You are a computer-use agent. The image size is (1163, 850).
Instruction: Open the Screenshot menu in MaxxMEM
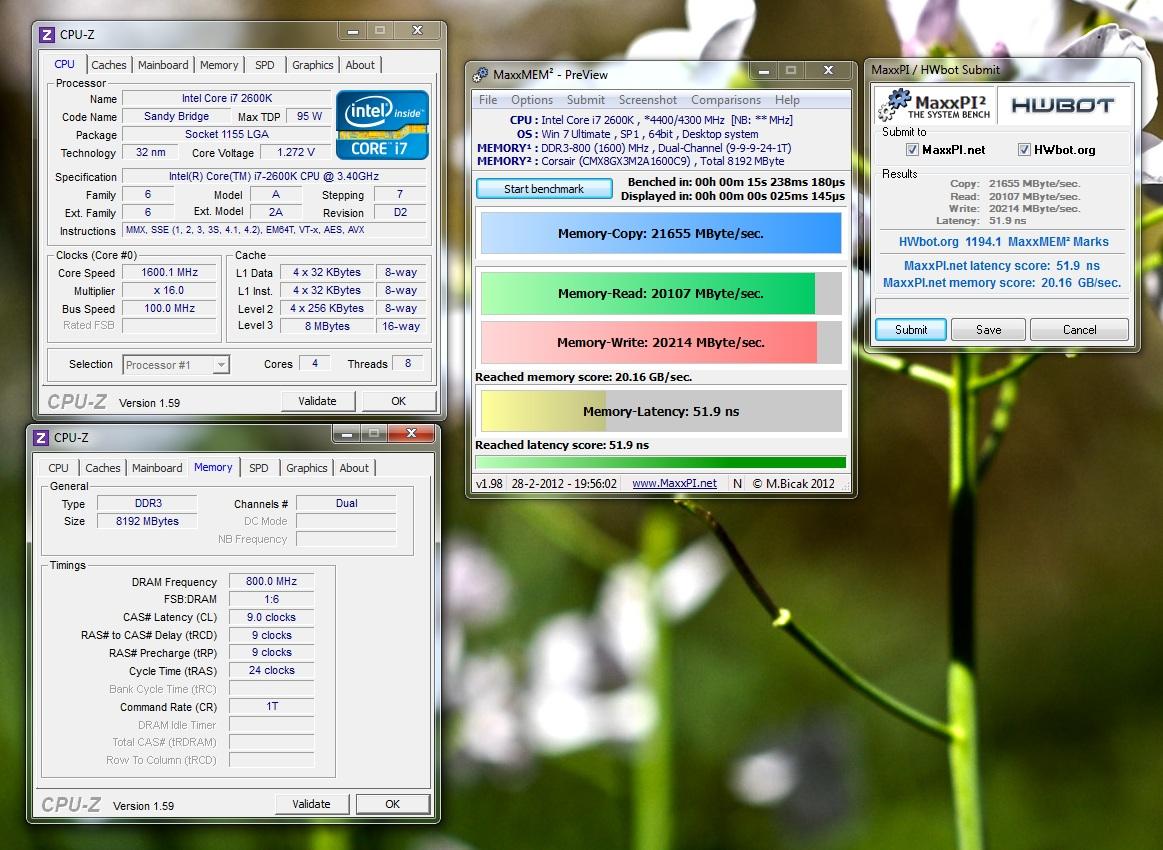pyautogui.click(x=648, y=99)
